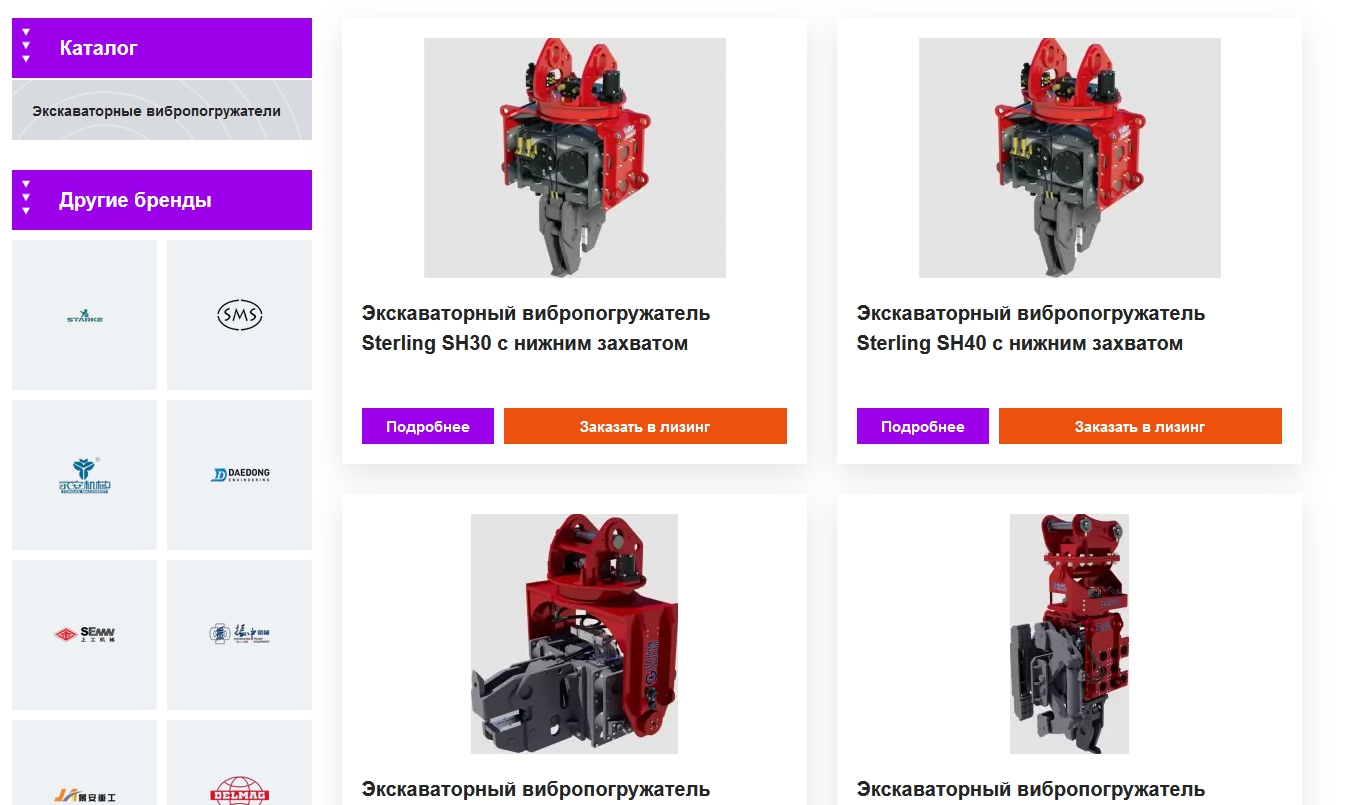This screenshot has width=1345, height=805.
Task: Open the SMS brand logo tile
Action: coord(239,315)
